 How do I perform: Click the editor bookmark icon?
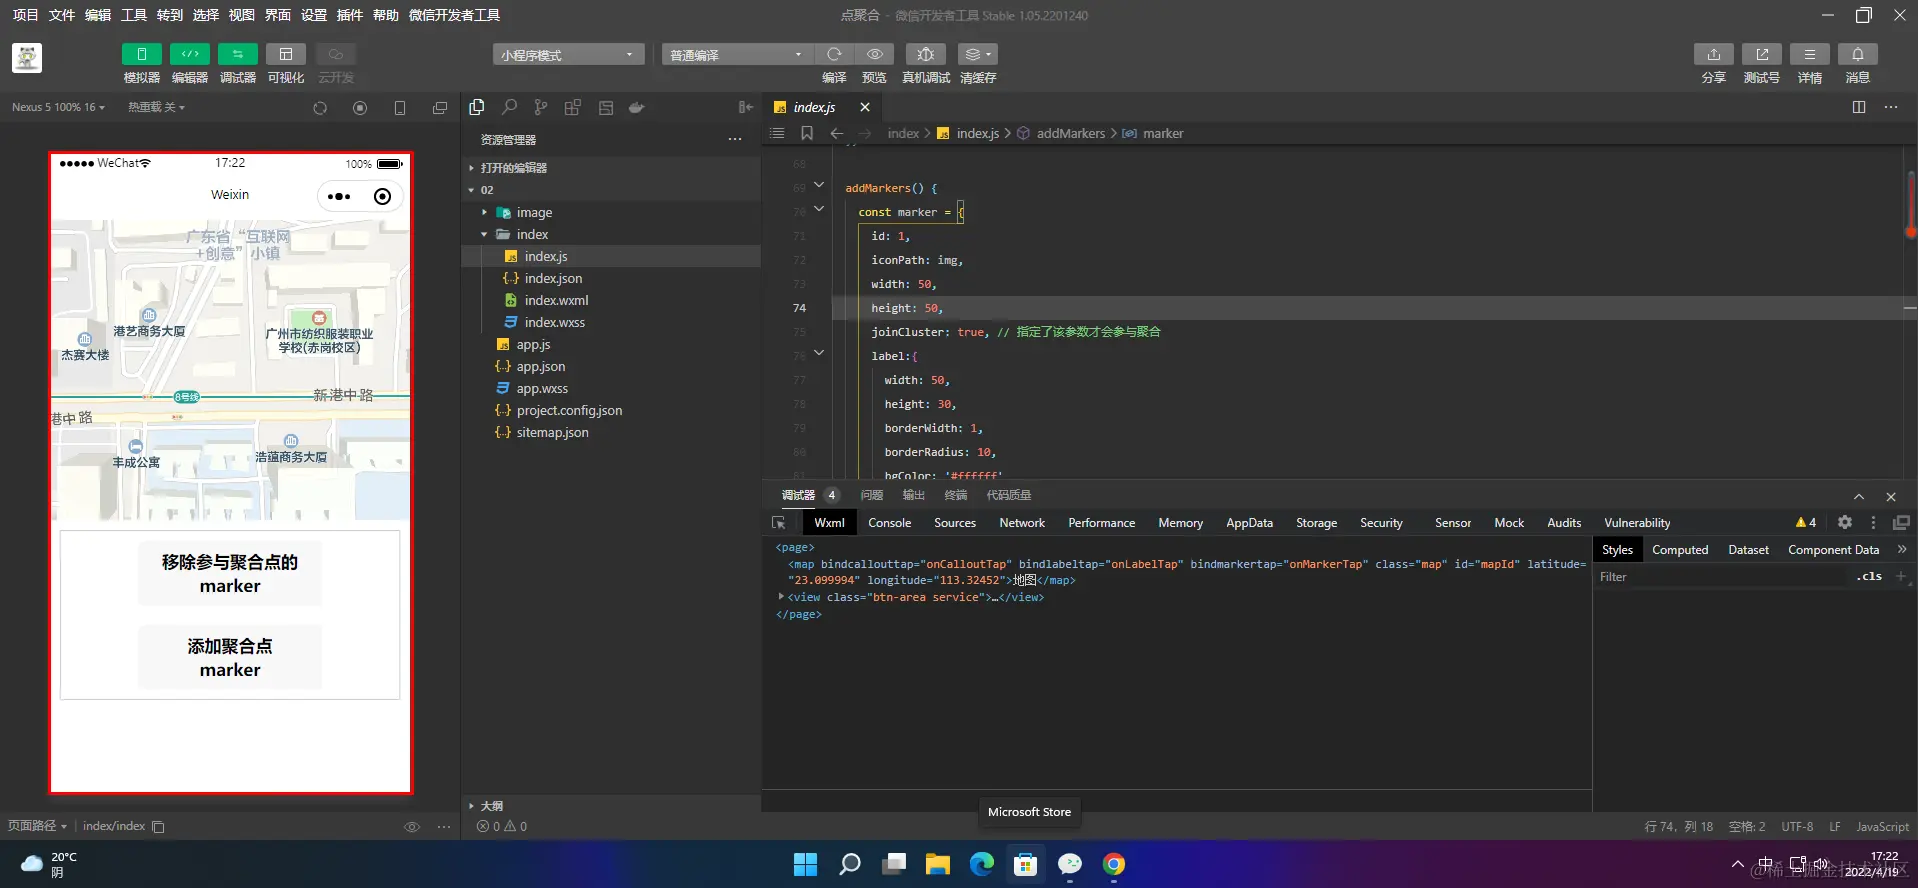point(807,133)
